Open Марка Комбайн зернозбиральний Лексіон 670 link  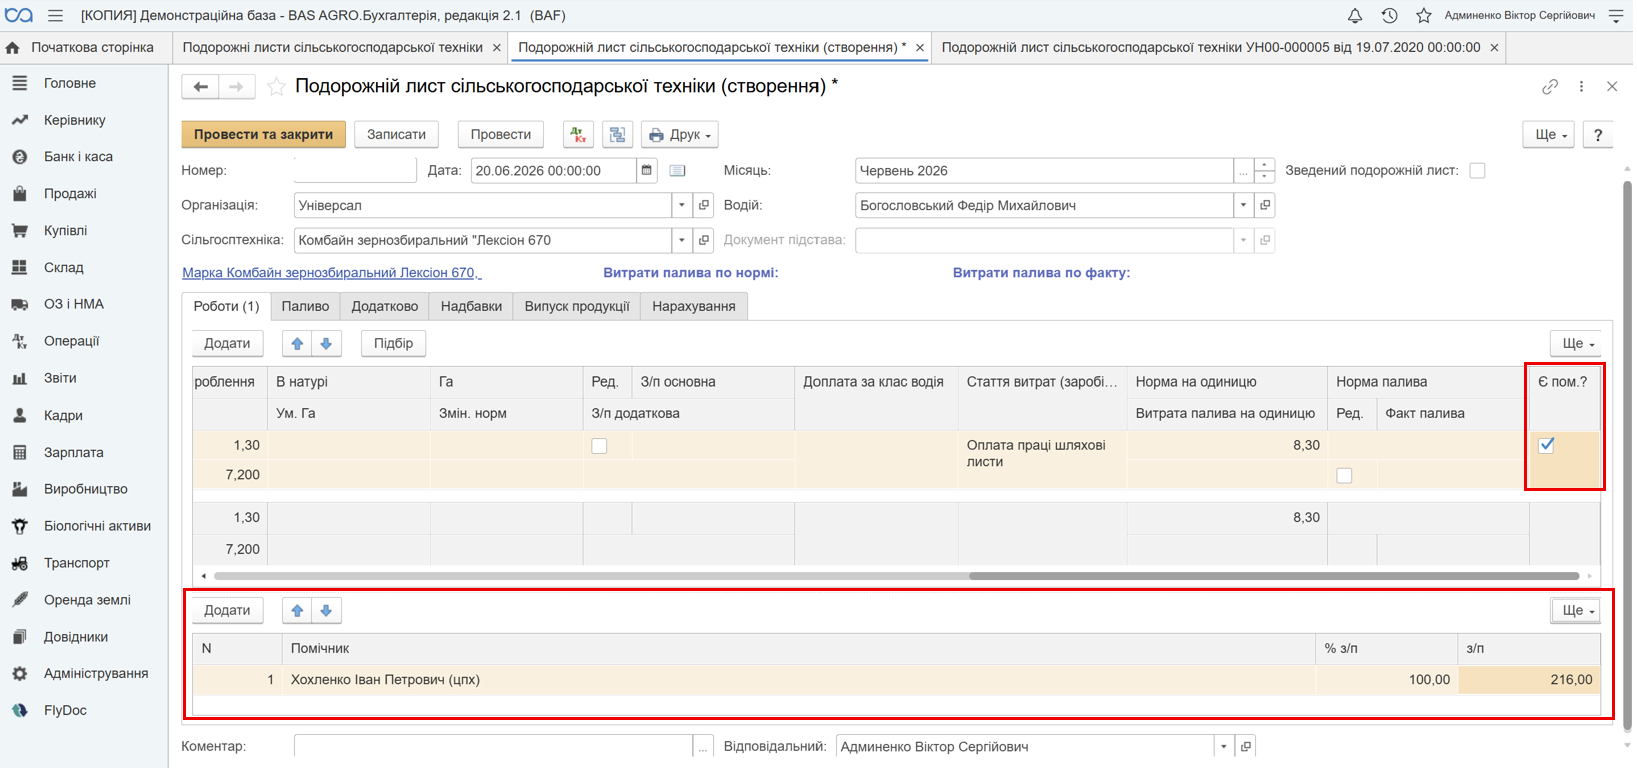point(331,272)
